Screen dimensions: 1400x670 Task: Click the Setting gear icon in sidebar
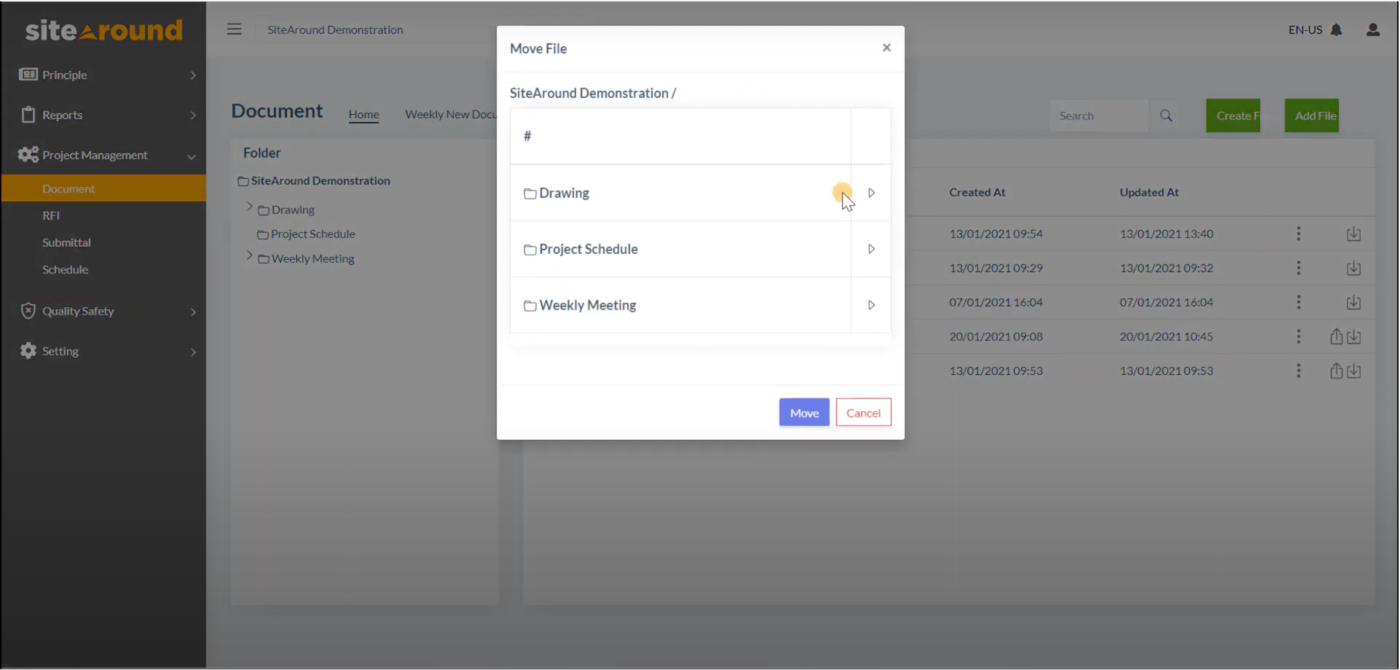click(27, 351)
